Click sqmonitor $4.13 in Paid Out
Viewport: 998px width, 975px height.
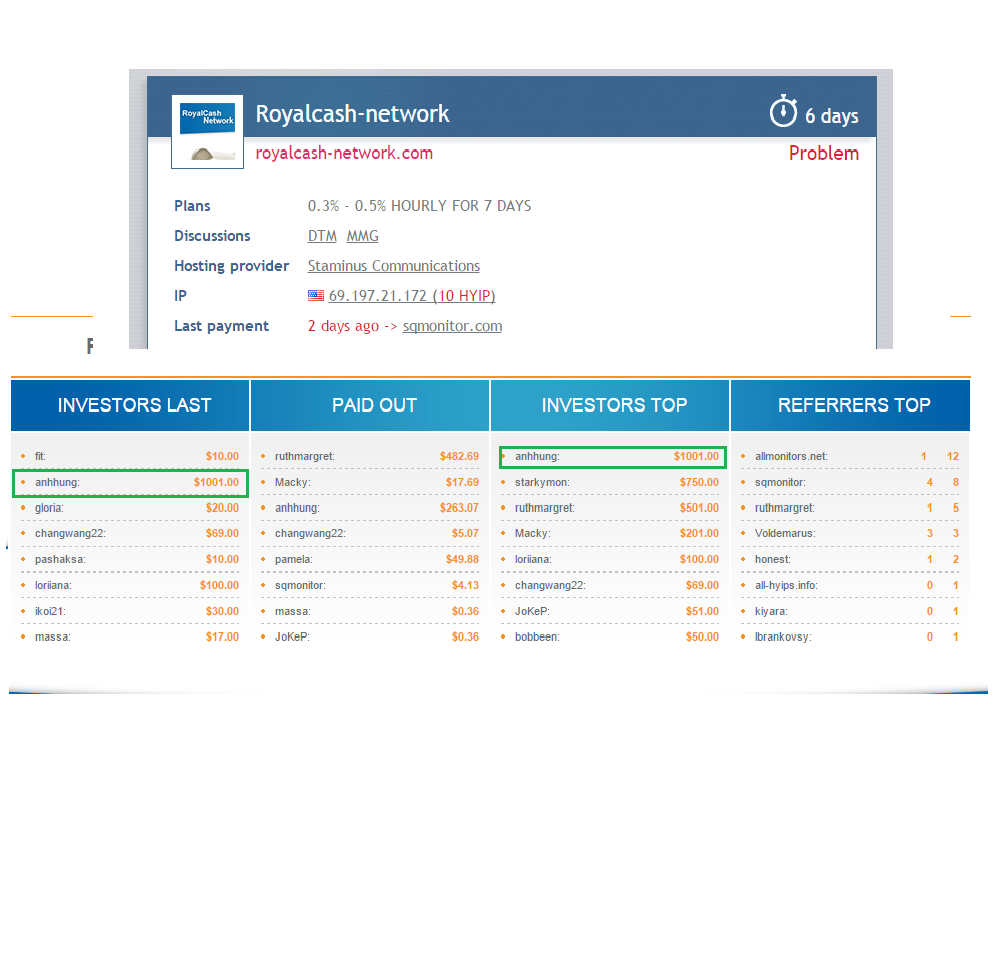point(370,586)
